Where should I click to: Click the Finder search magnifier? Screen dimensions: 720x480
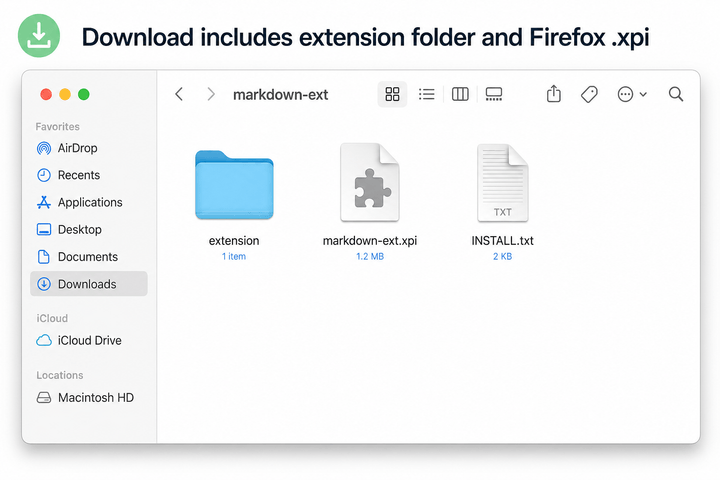[x=675, y=94]
